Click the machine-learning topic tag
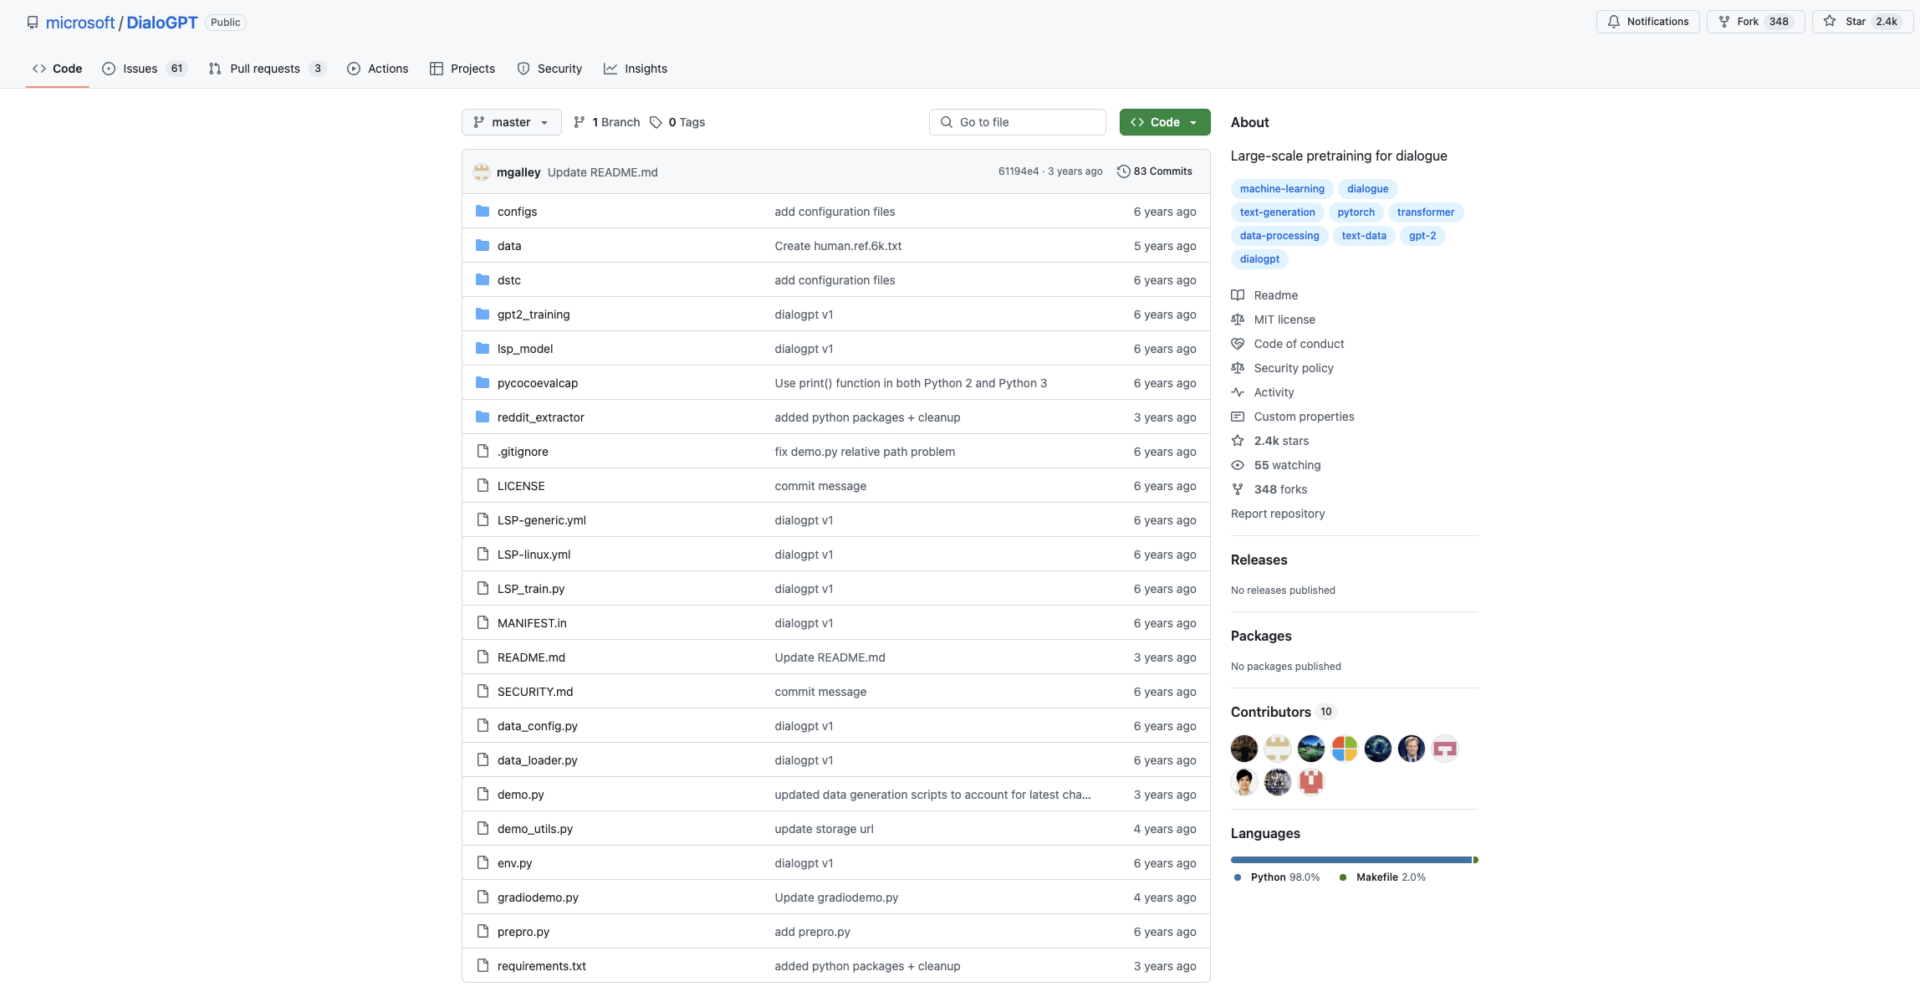 [1282, 189]
